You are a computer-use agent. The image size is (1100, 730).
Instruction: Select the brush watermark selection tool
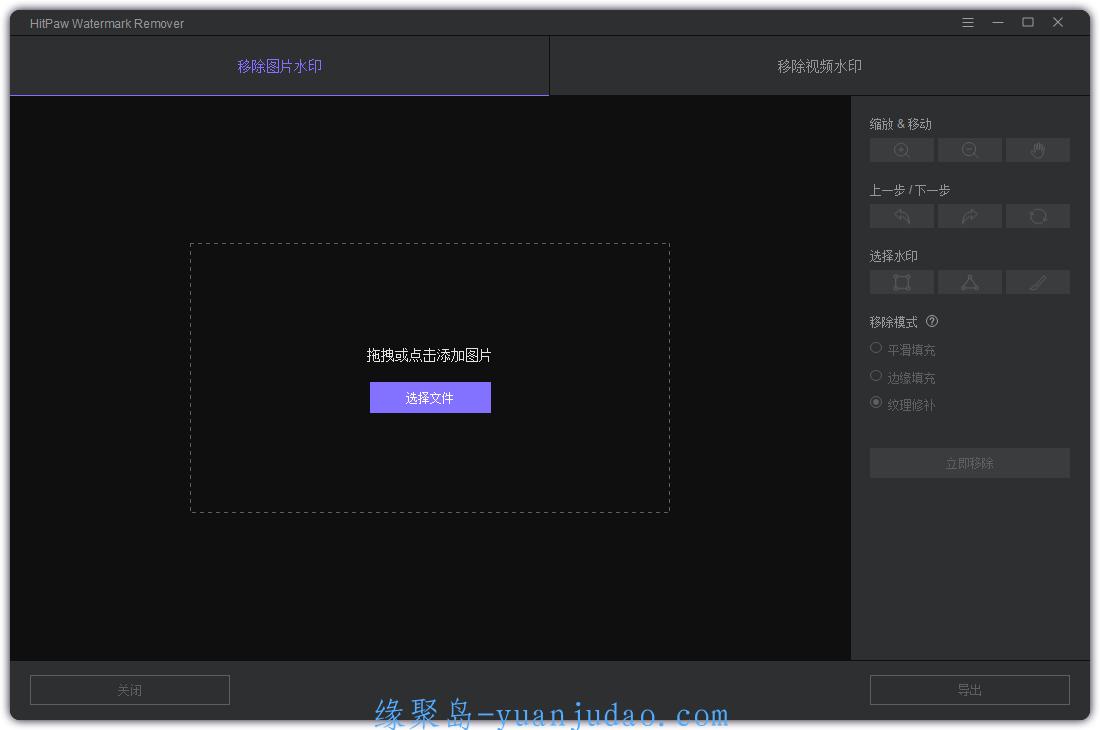click(1038, 283)
